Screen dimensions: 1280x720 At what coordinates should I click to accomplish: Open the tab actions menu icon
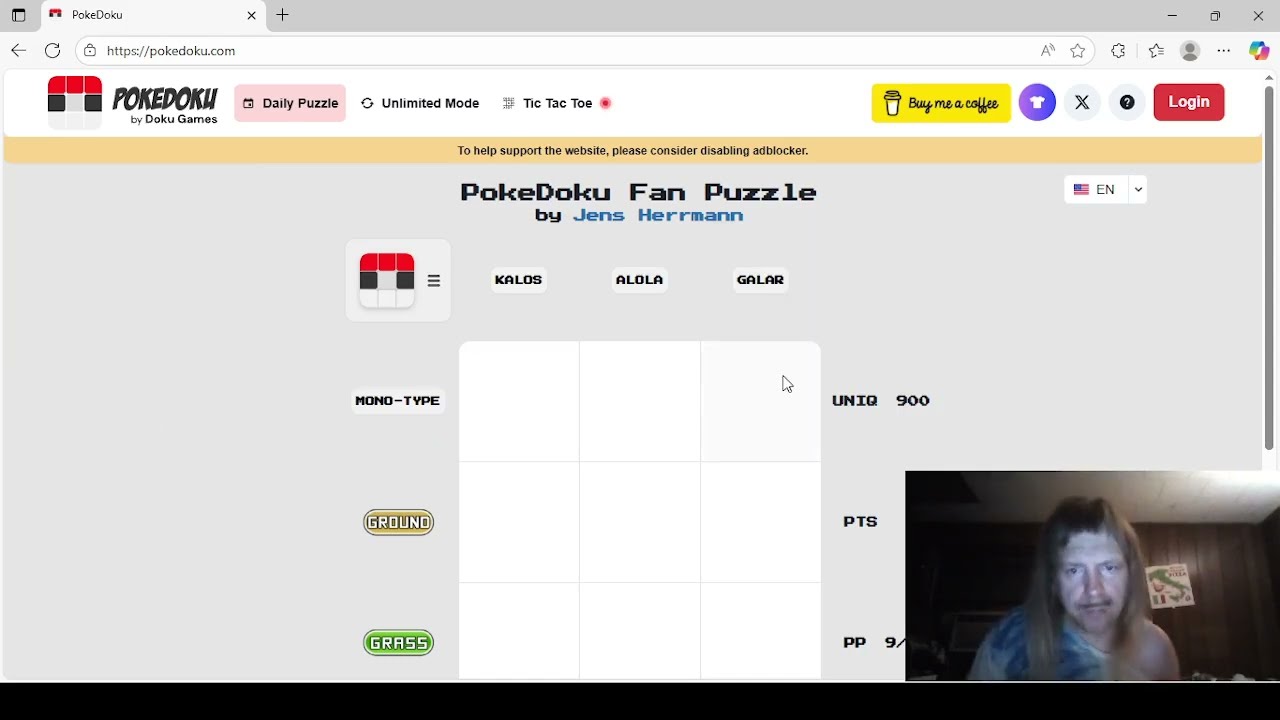coord(18,15)
